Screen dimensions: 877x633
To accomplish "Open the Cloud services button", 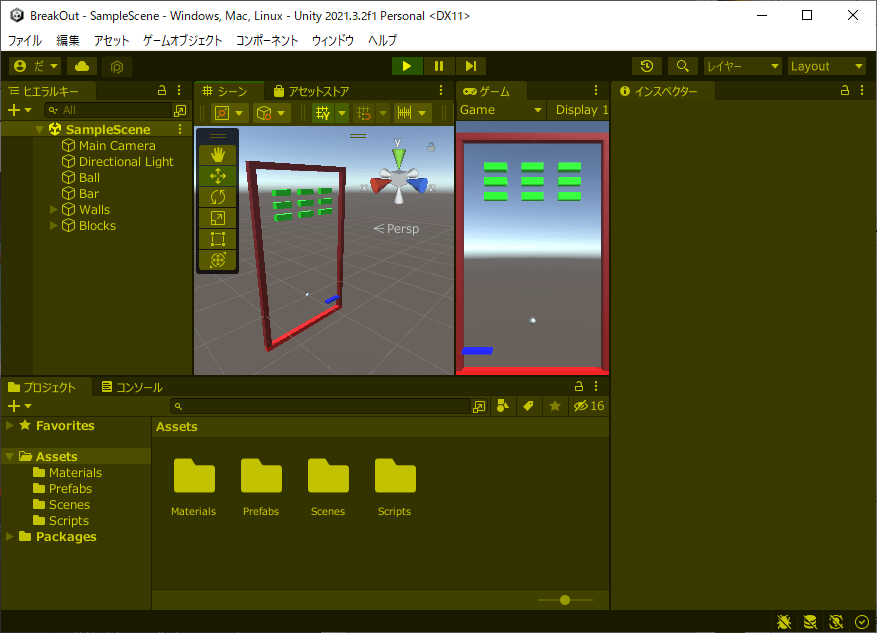I will click(x=82, y=66).
